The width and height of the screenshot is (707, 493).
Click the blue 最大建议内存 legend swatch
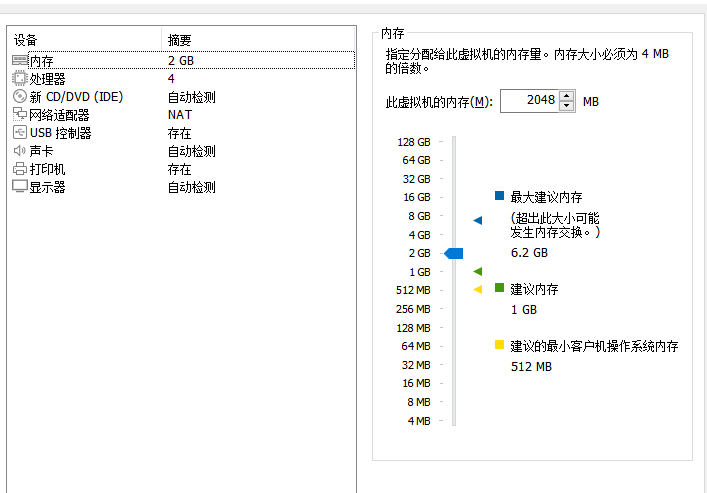499,195
